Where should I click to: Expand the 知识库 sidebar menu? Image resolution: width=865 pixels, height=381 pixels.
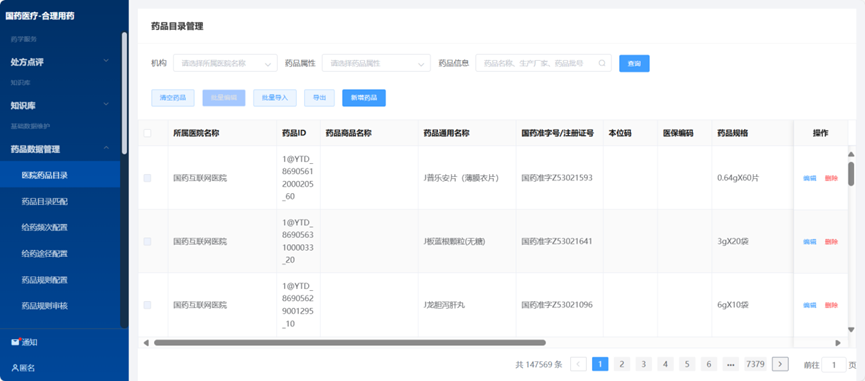(x=60, y=105)
